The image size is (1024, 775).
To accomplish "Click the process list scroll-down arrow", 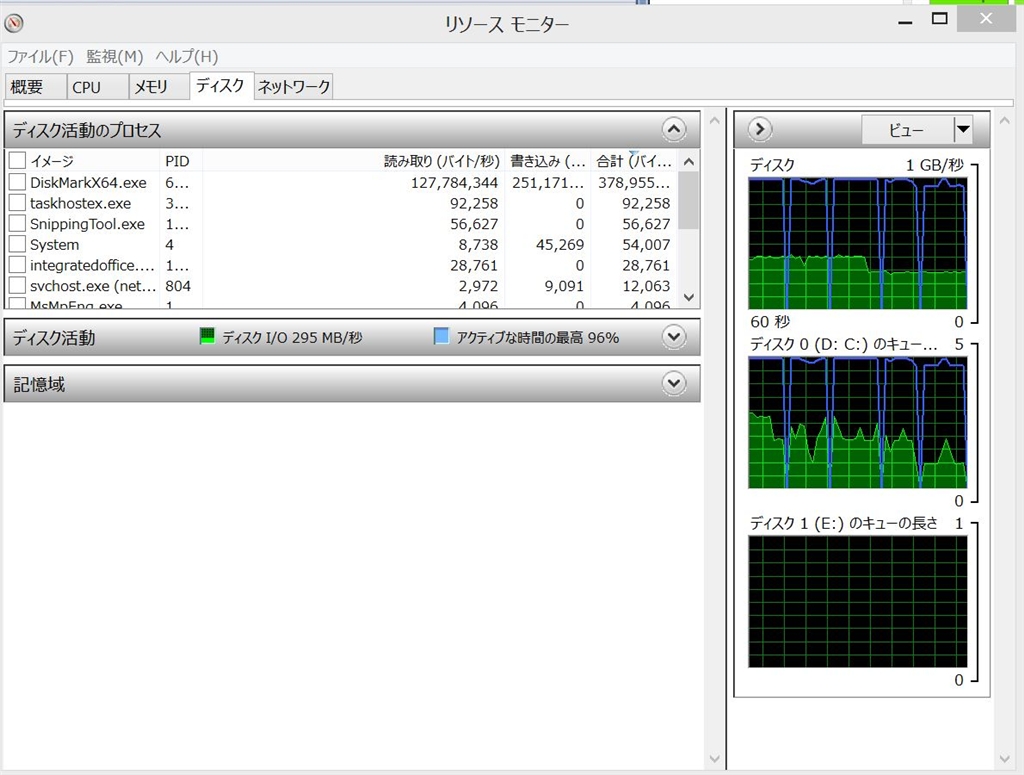I will click(x=689, y=297).
